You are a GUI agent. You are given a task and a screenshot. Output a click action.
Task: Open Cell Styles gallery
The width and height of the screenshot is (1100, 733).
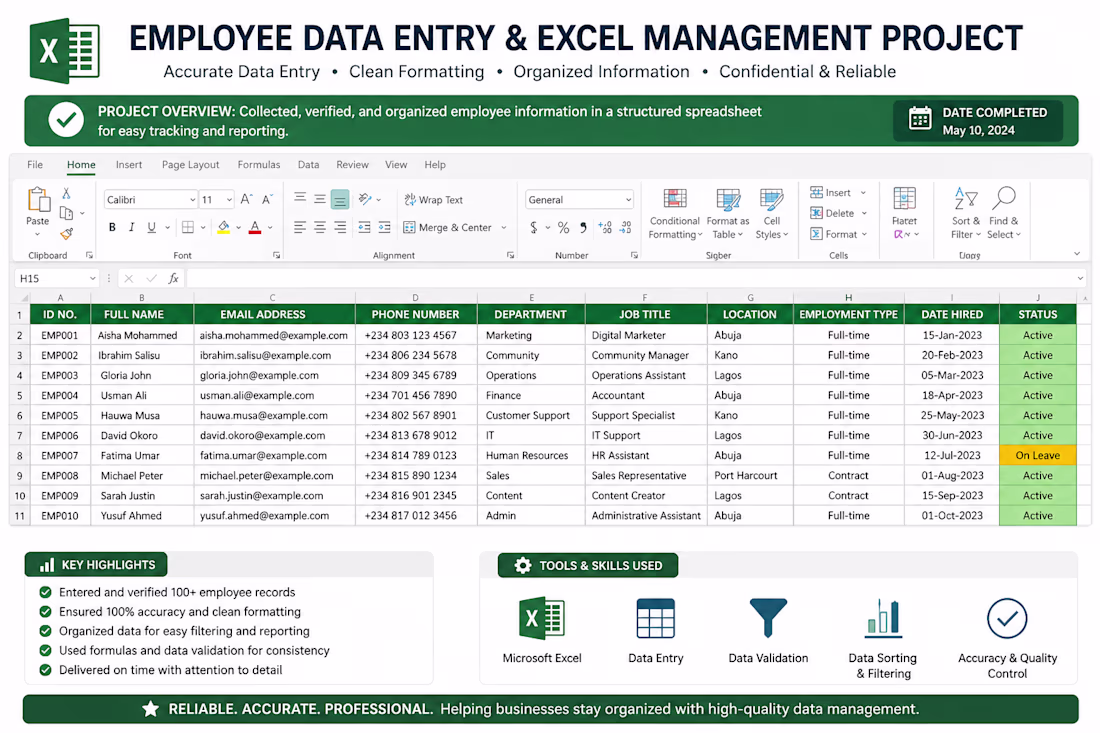pyautogui.click(x=772, y=214)
